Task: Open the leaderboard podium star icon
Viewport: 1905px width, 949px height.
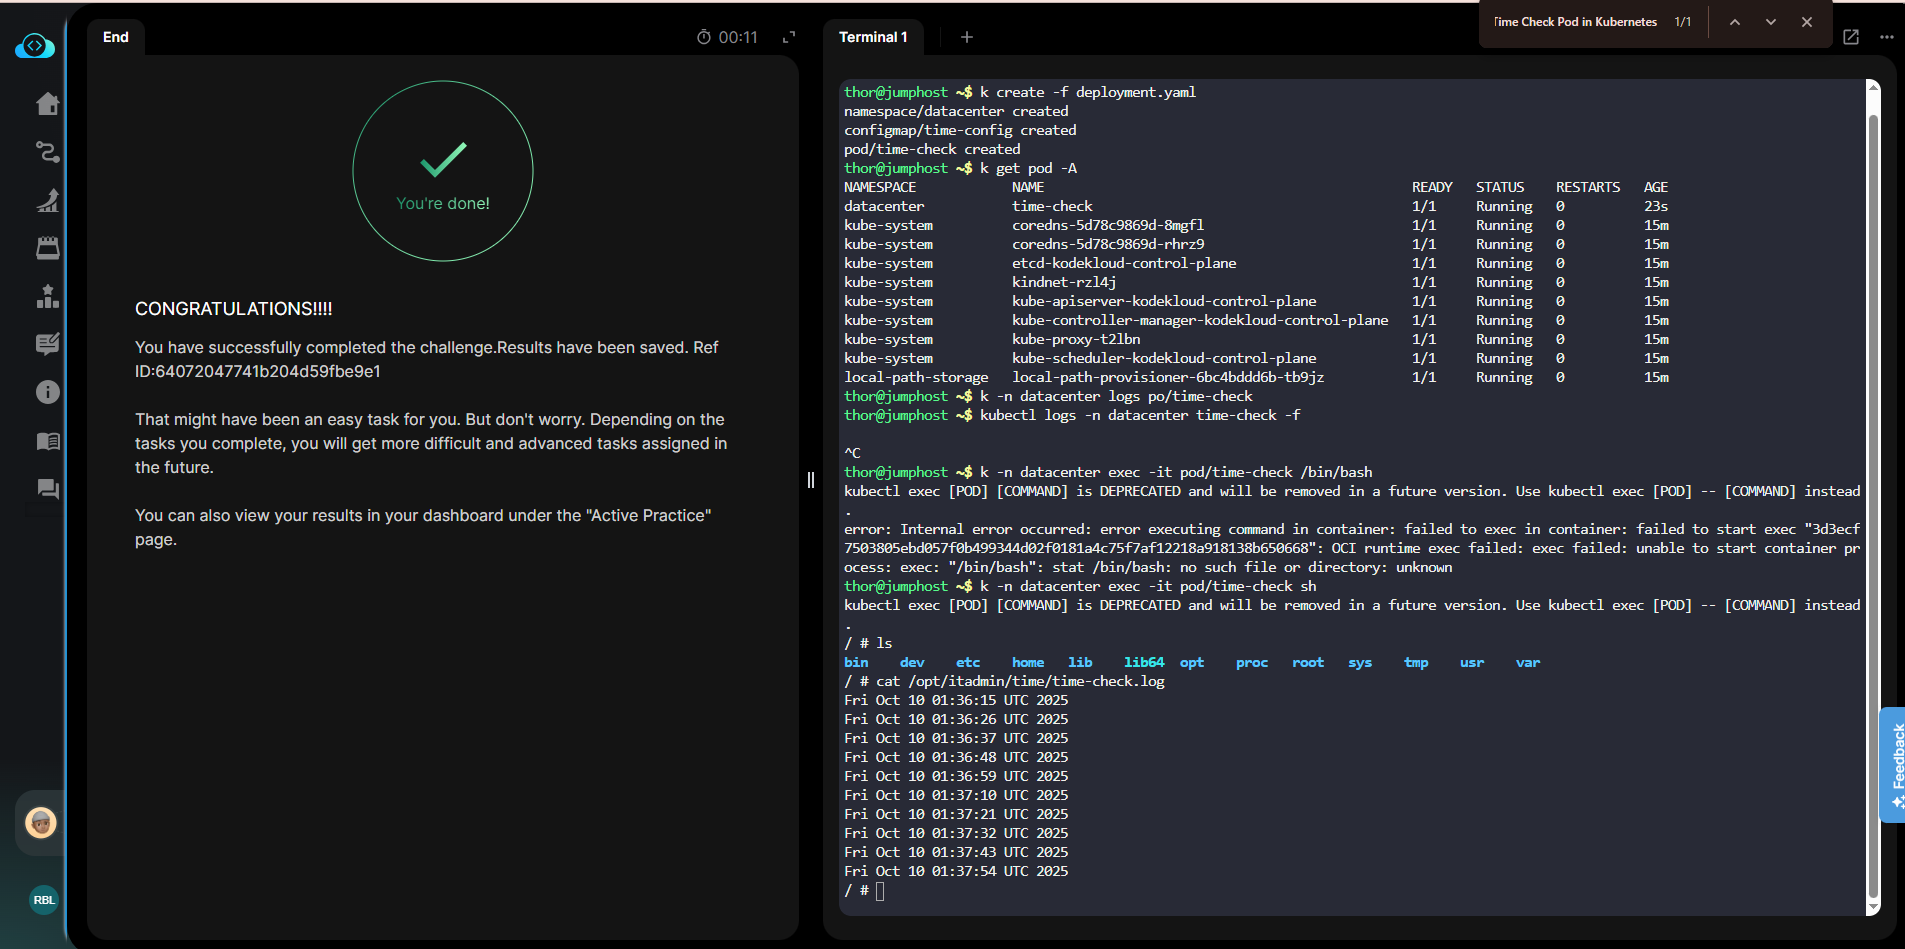Action: 47,296
